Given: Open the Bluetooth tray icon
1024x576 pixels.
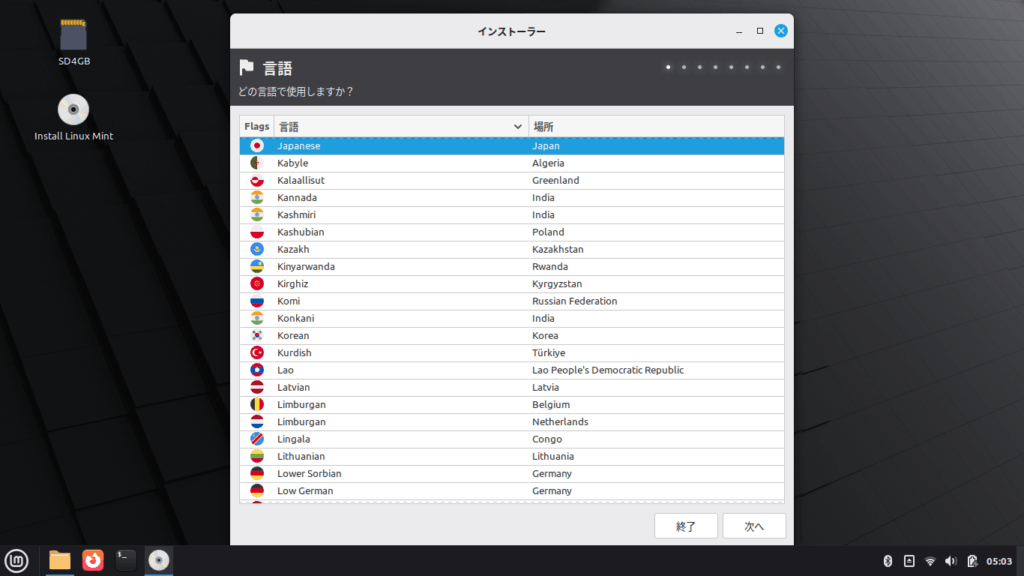Looking at the screenshot, I should pyautogui.click(x=886, y=561).
